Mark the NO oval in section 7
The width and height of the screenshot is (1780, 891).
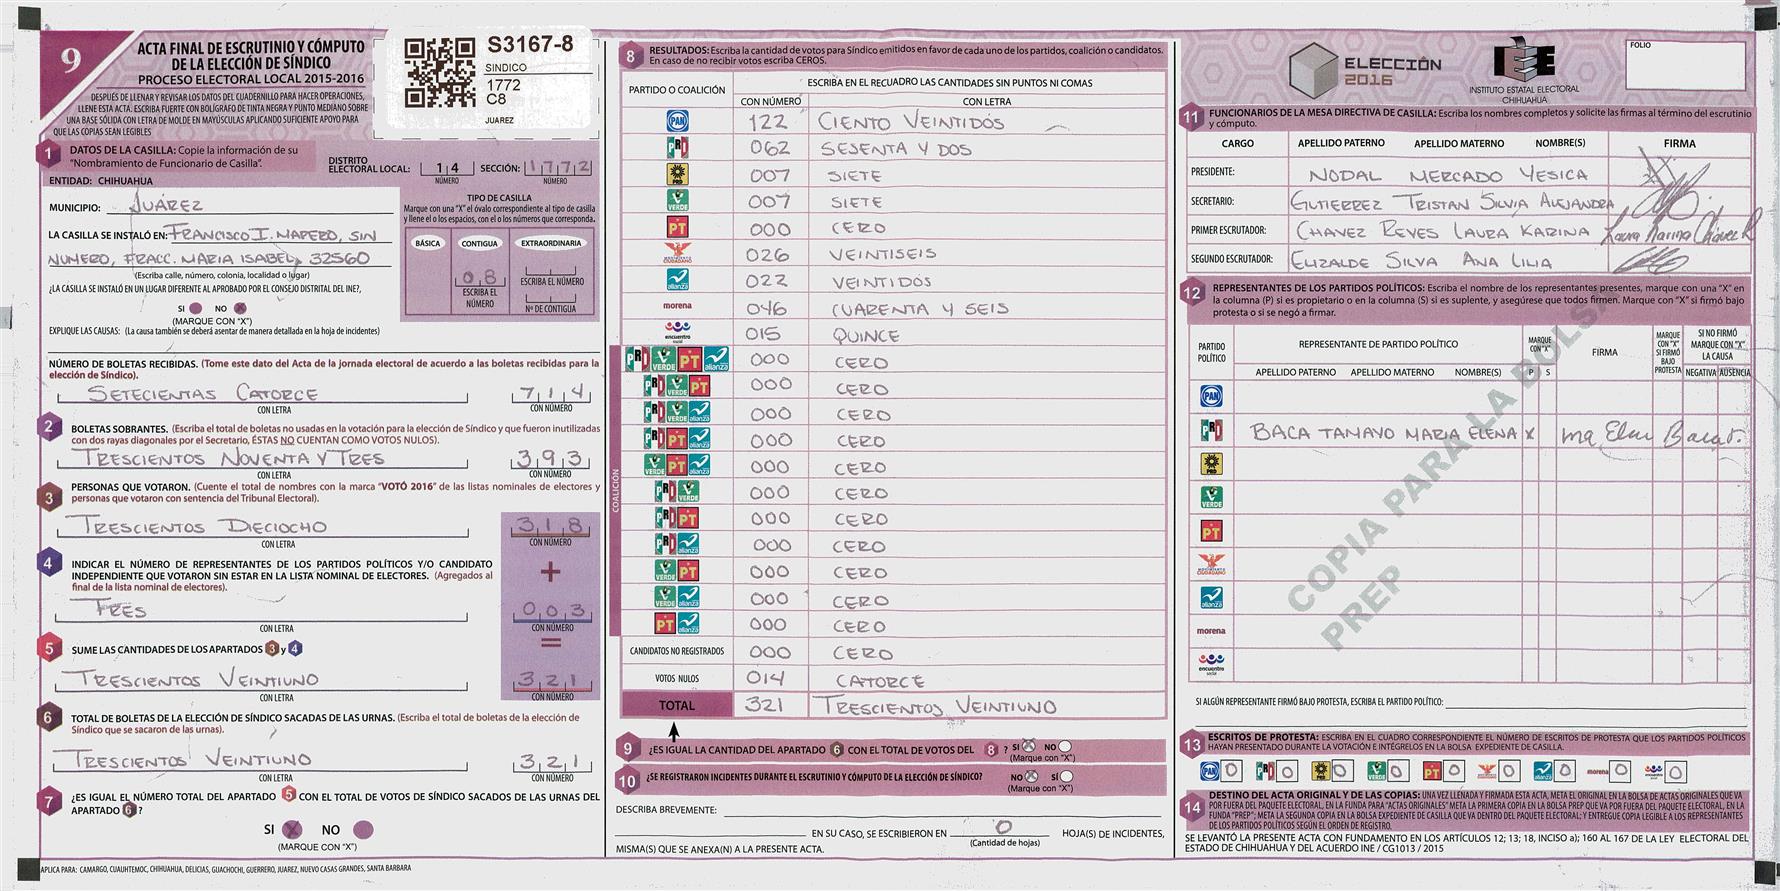click(364, 829)
